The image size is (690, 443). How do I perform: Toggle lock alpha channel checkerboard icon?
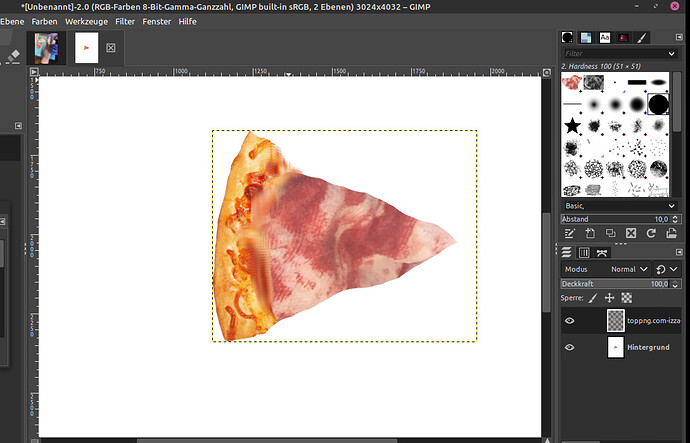click(627, 298)
